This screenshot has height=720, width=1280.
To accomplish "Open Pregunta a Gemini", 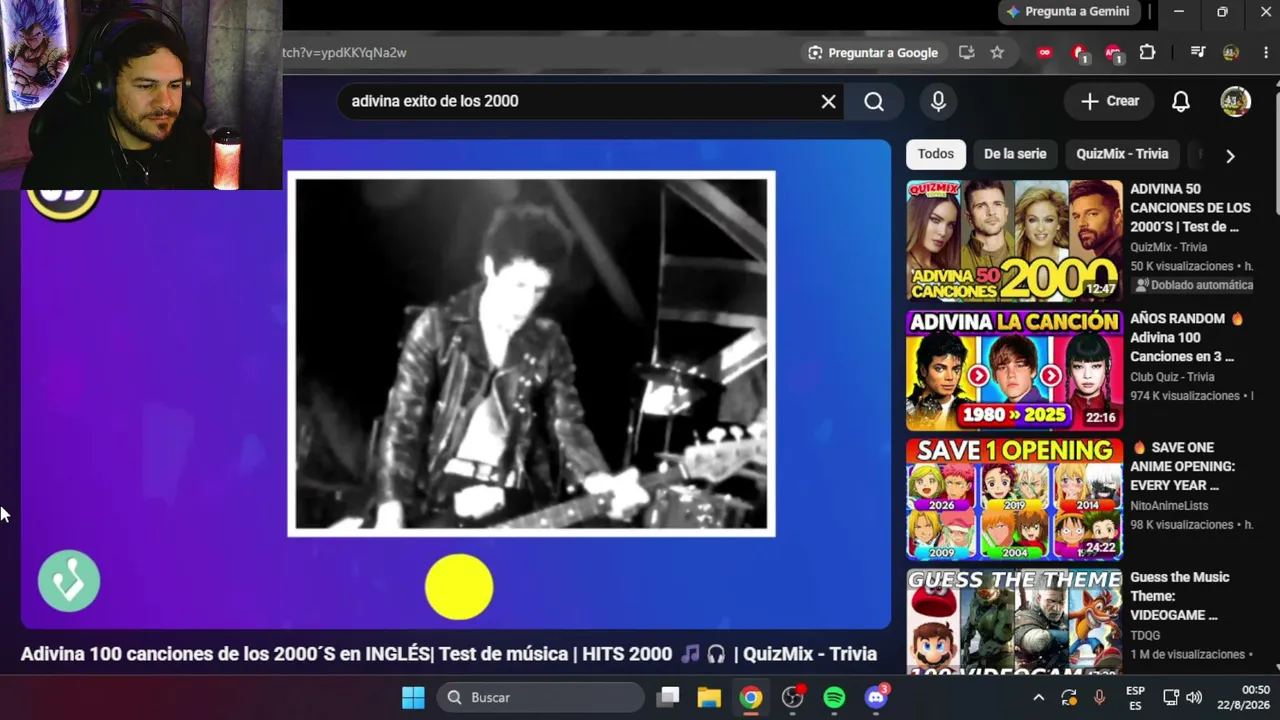I will tap(1067, 12).
